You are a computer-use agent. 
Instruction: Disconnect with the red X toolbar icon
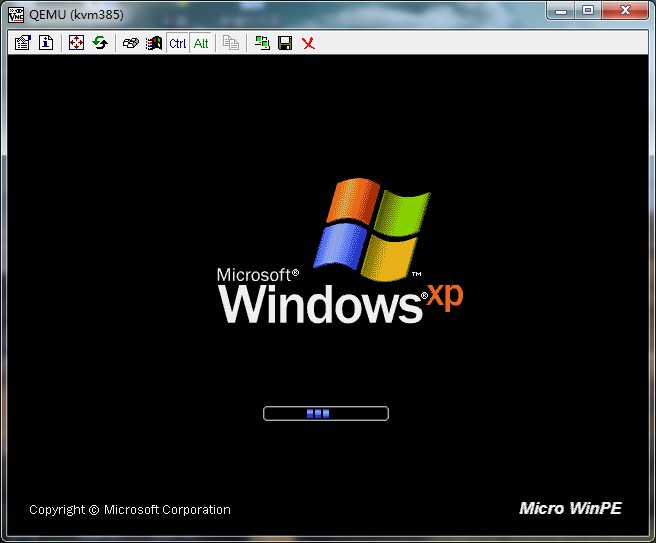tap(308, 43)
